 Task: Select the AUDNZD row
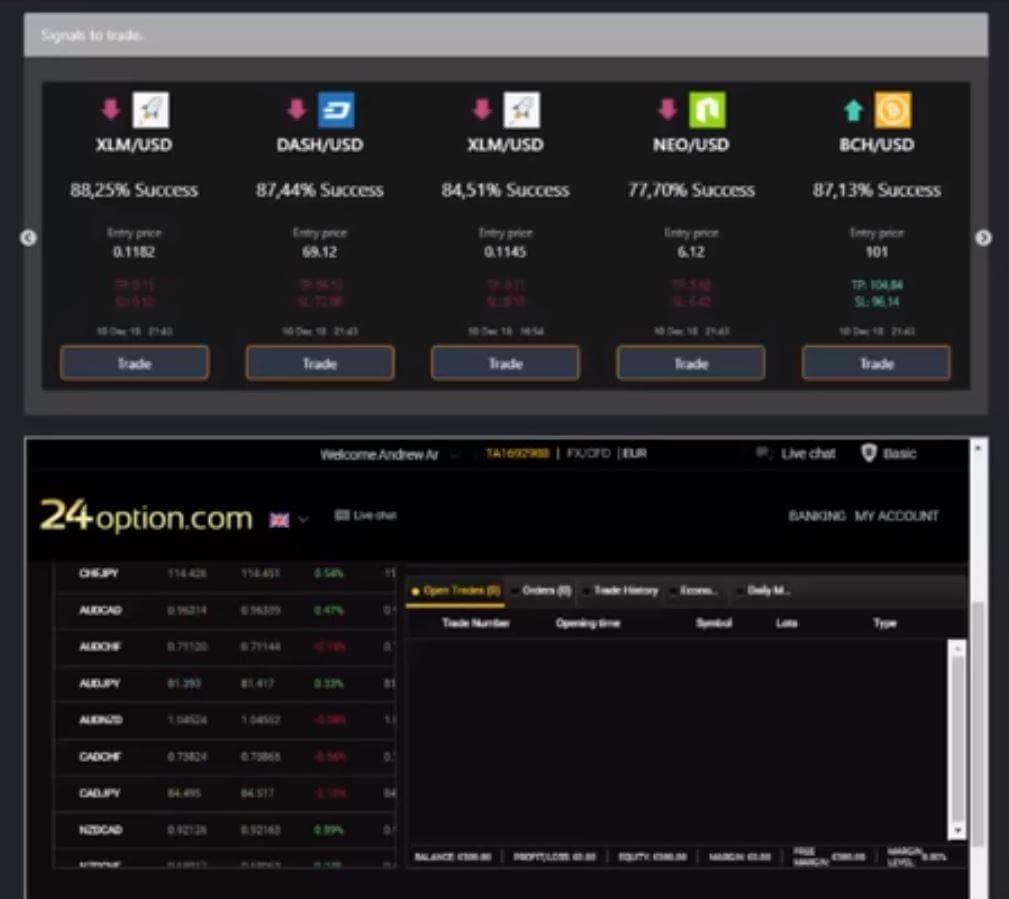[225, 720]
